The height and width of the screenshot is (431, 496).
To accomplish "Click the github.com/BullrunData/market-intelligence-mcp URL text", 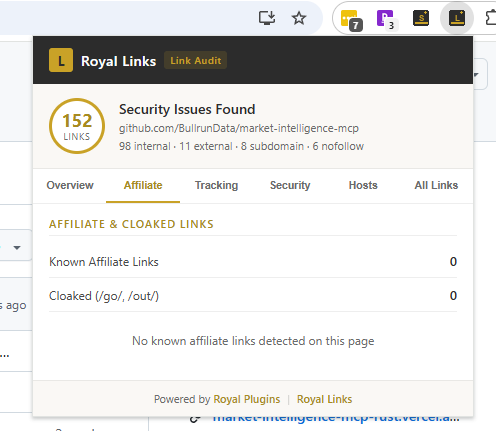I will (x=239, y=128).
